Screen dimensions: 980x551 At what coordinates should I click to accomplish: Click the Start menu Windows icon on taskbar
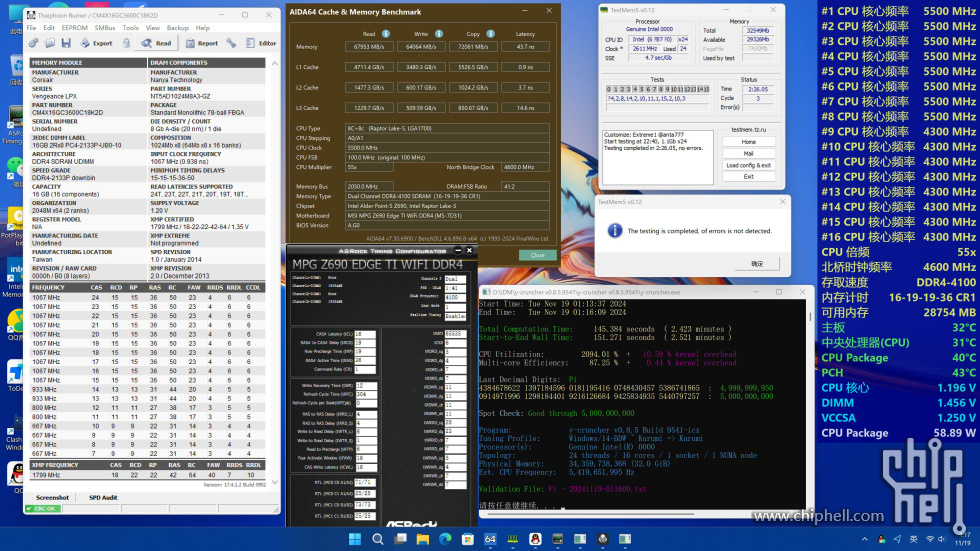354,539
